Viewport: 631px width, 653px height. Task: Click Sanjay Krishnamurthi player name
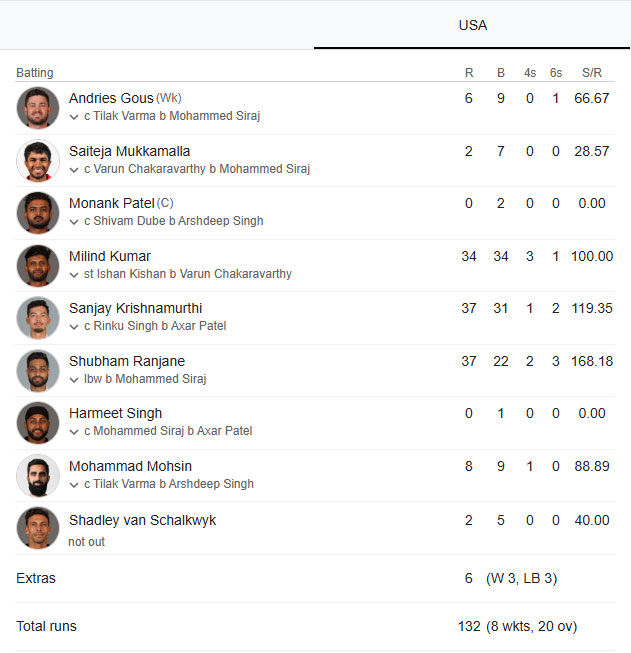coord(135,308)
